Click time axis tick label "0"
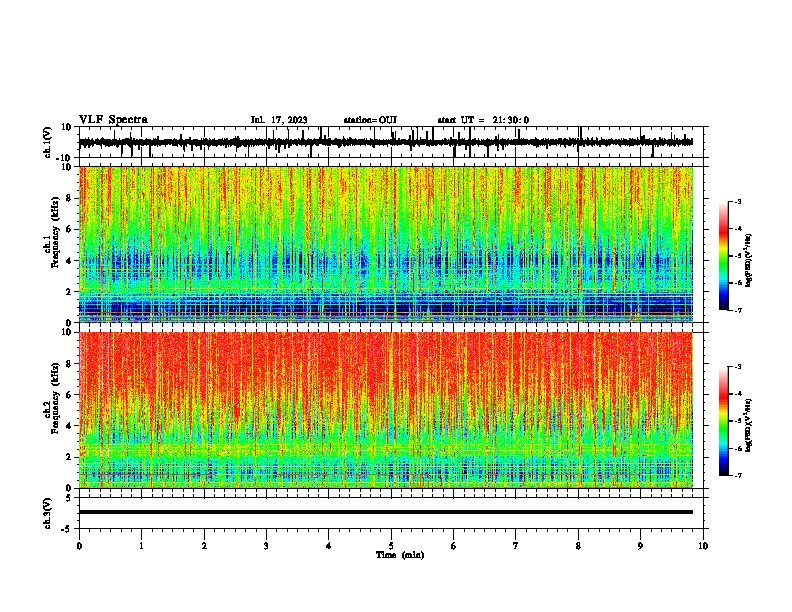Image resolution: width=792 pixels, height=612 pixels. coord(79,546)
